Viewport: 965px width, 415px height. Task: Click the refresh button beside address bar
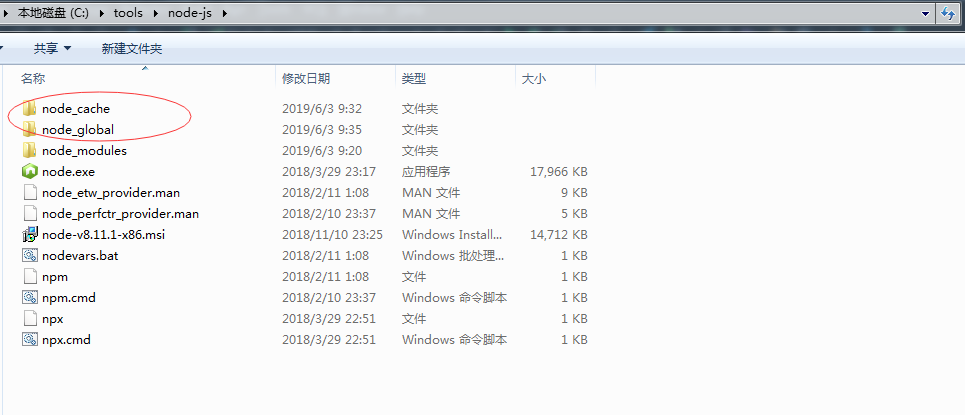(946, 13)
